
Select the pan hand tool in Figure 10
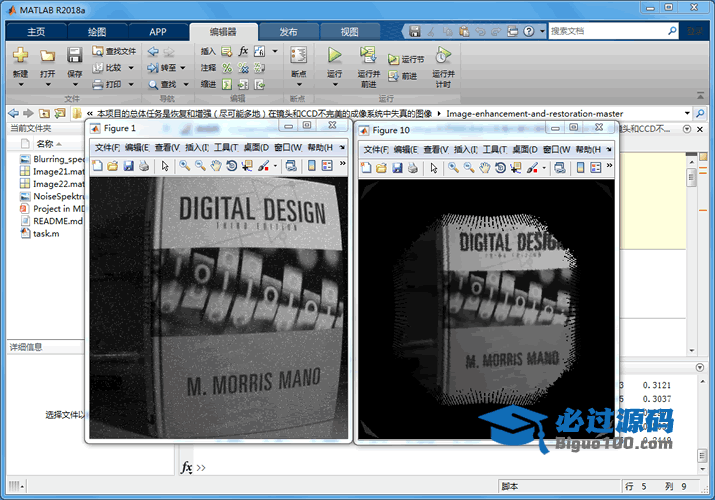[484, 168]
